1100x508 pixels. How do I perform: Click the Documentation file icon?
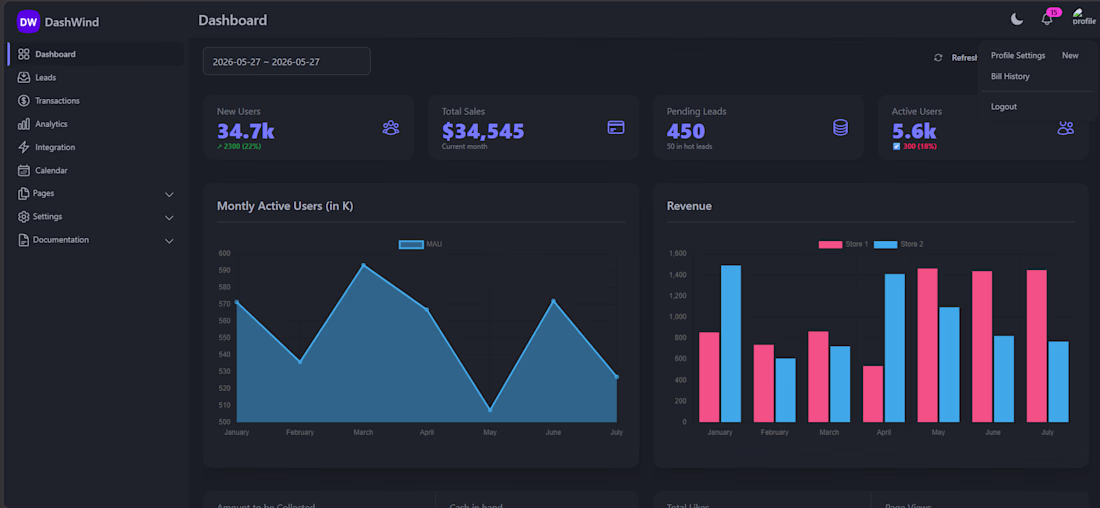click(x=24, y=240)
